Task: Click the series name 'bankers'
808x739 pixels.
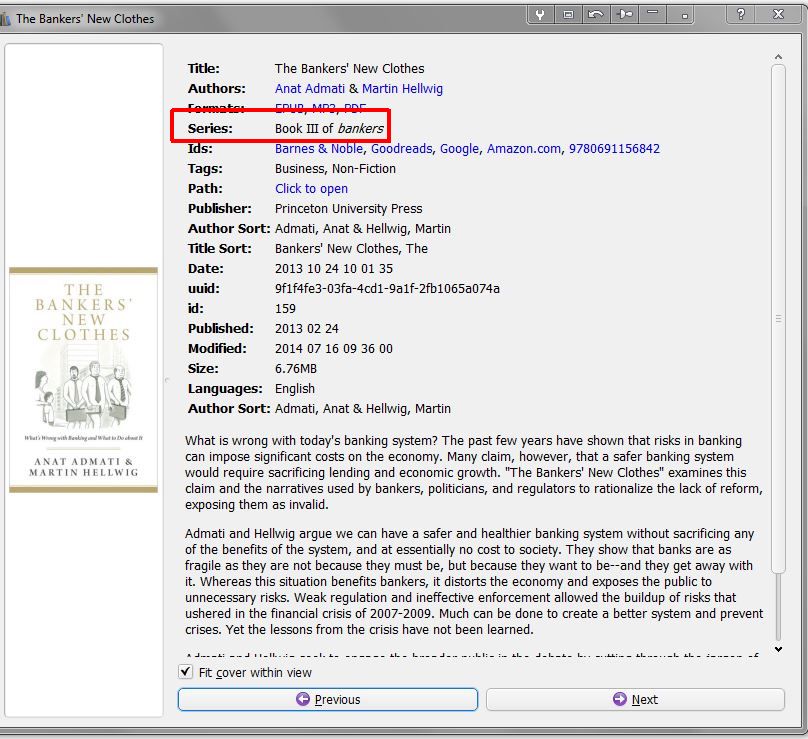Action: tap(360, 128)
